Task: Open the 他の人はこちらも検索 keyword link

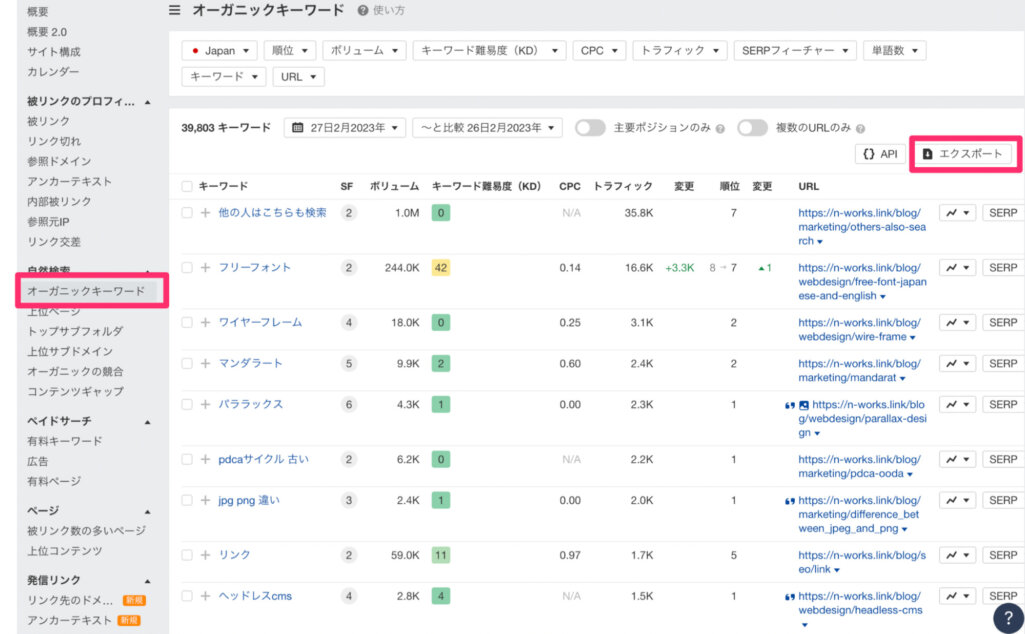Action: [272, 213]
